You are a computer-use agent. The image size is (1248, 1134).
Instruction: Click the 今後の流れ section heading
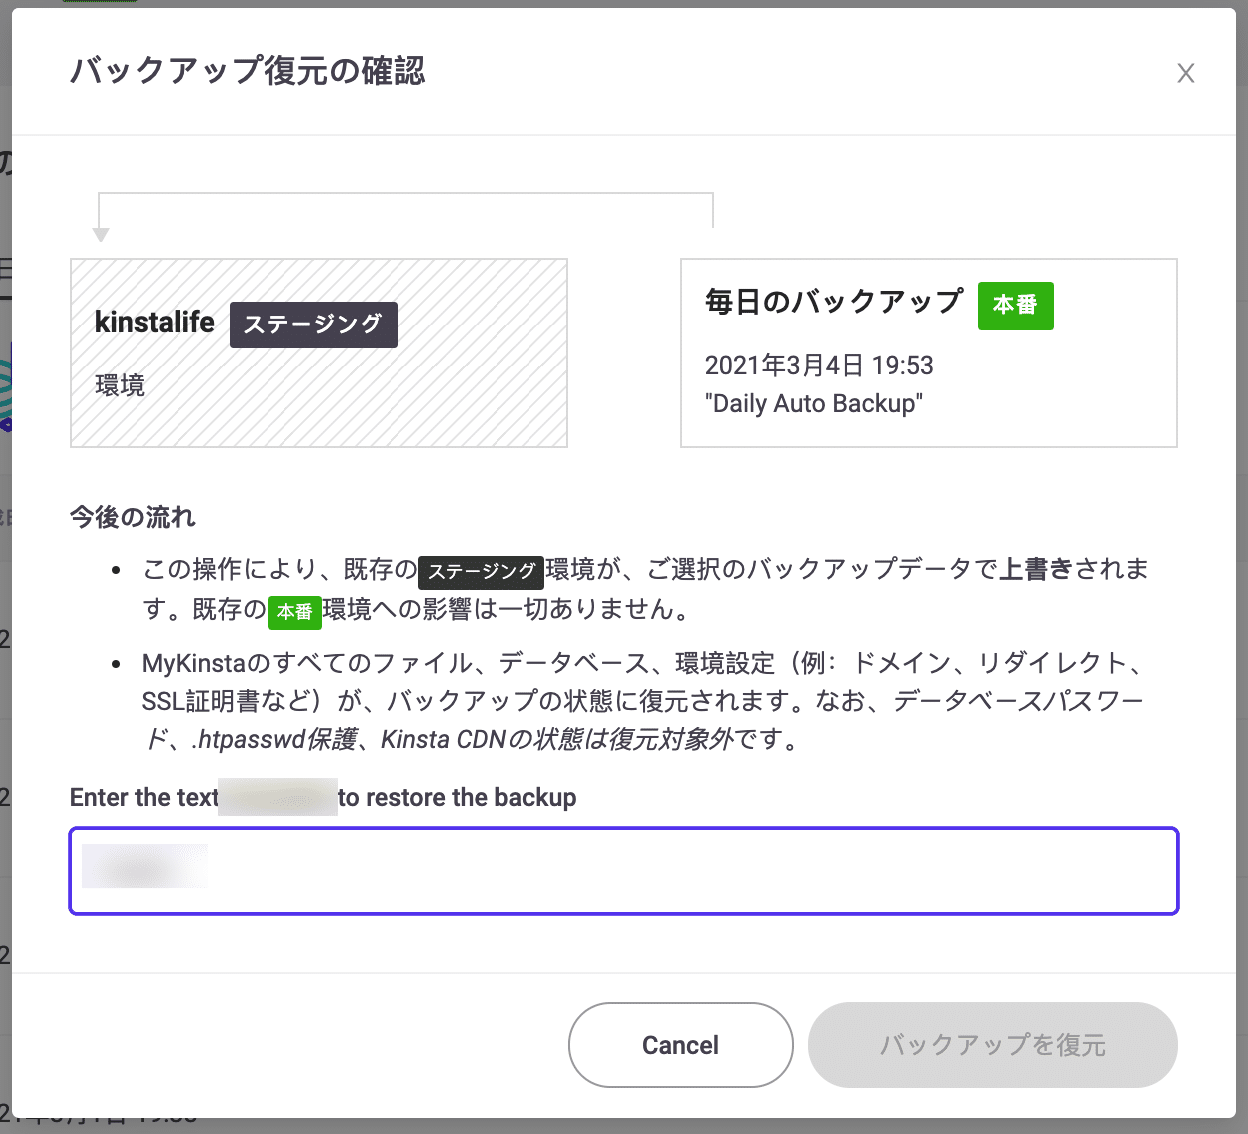[x=132, y=518]
